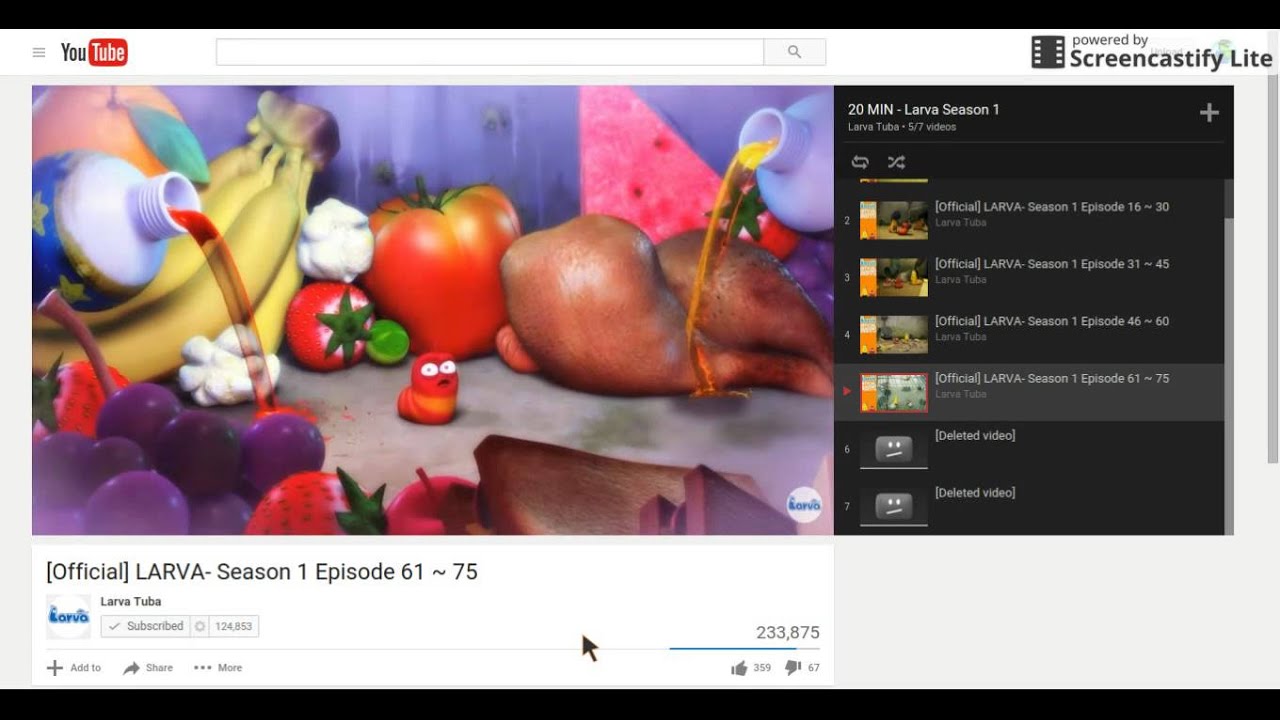Viewport: 1280px width, 720px height.
Task: Click the search magnifier button
Action: click(794, 52)
